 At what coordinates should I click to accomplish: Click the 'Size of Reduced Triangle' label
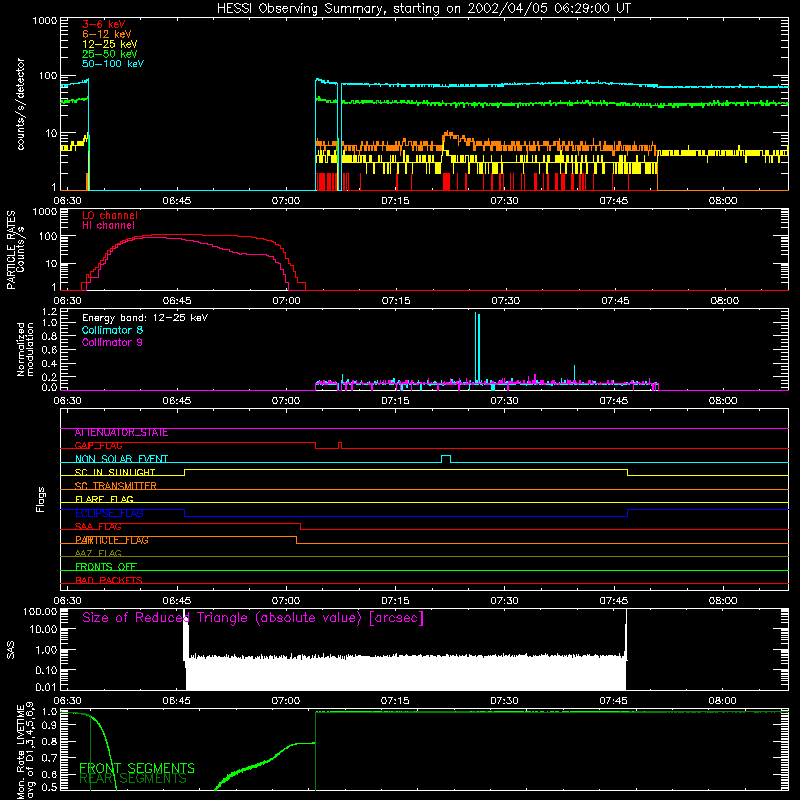pos(253,618)
